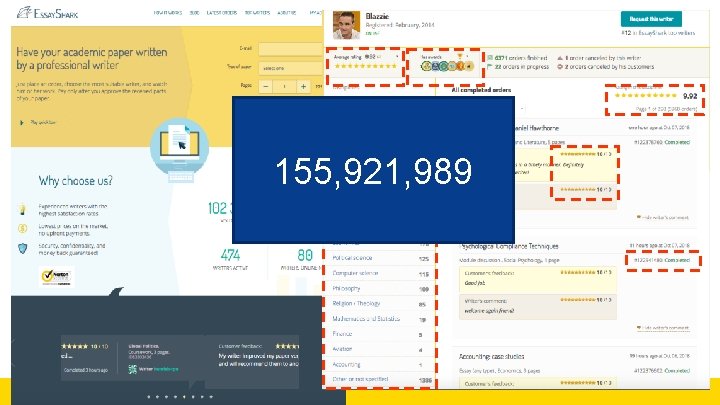The width and height of the screenshot is (720, 405).
Task: Click the 9.92 rating stars
Action: click(x=646, y=96)
